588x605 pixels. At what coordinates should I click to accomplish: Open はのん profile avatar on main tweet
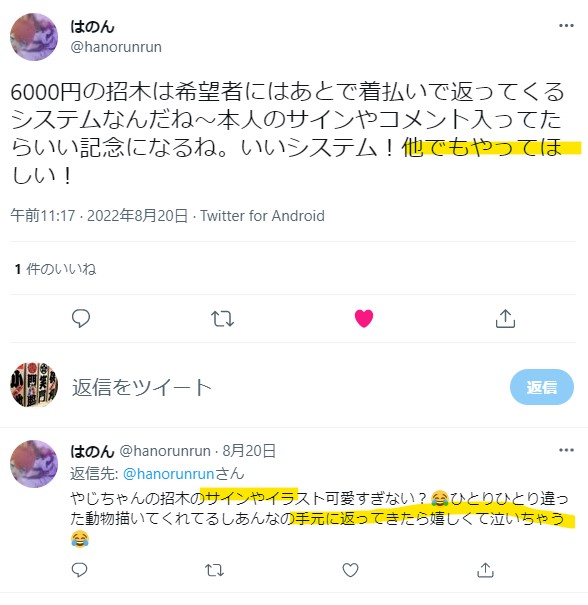click(34, 37)
